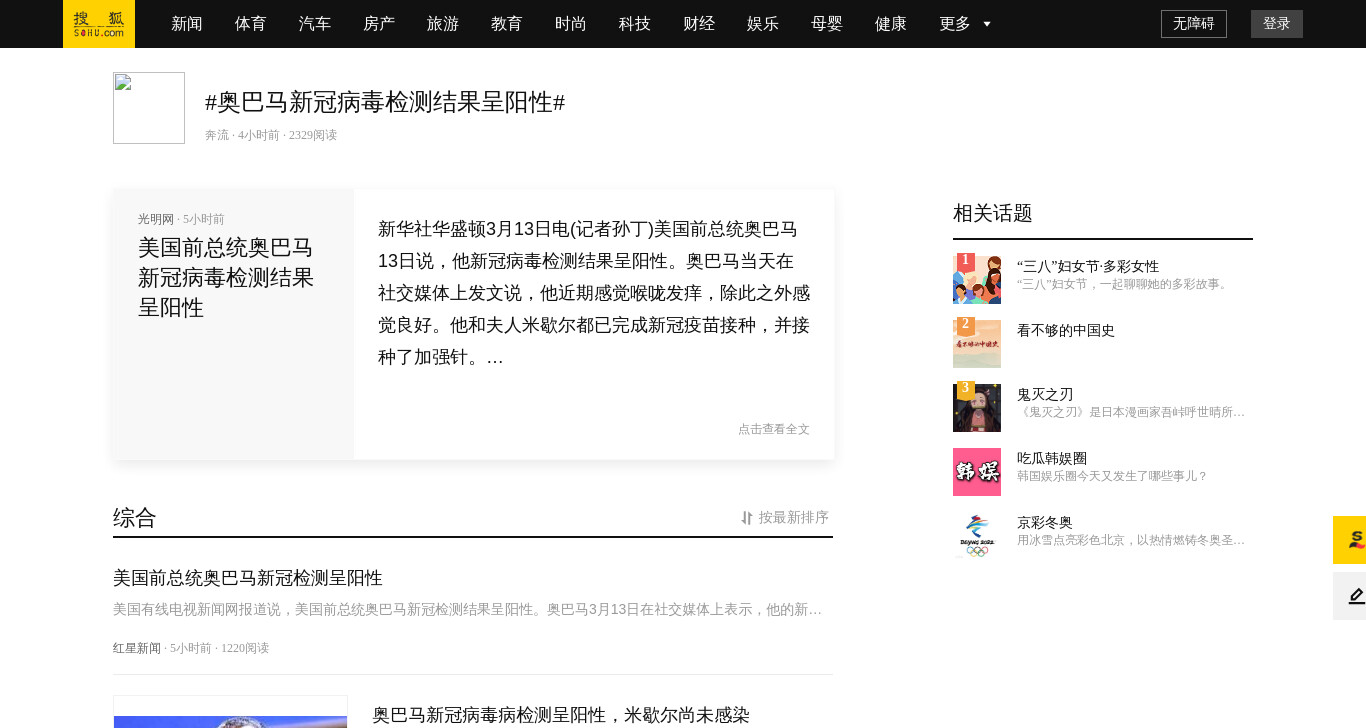
Task: Click the article excerpt starting 美国有线电视新闻网报道说
Action: click(468, 609)
